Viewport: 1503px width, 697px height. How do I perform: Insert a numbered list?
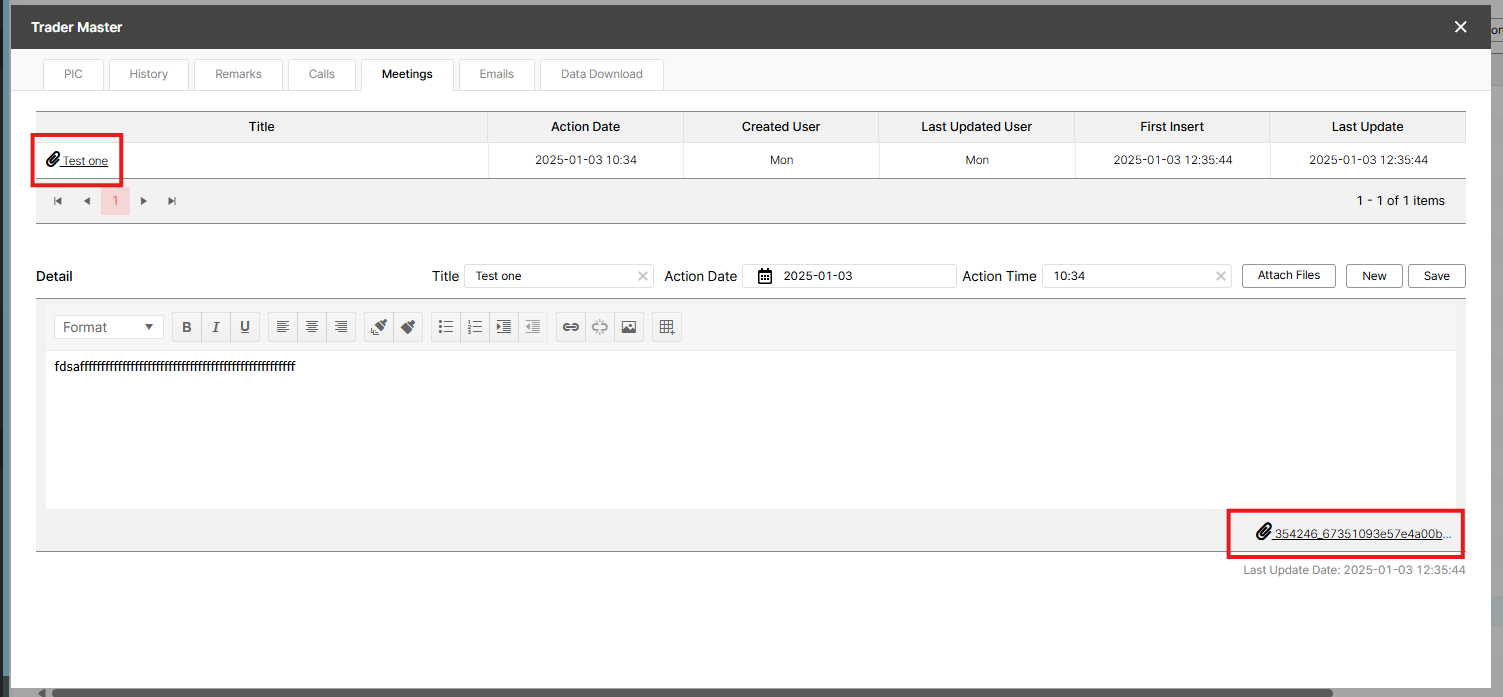pyautogui.click(x=475, y=327)
